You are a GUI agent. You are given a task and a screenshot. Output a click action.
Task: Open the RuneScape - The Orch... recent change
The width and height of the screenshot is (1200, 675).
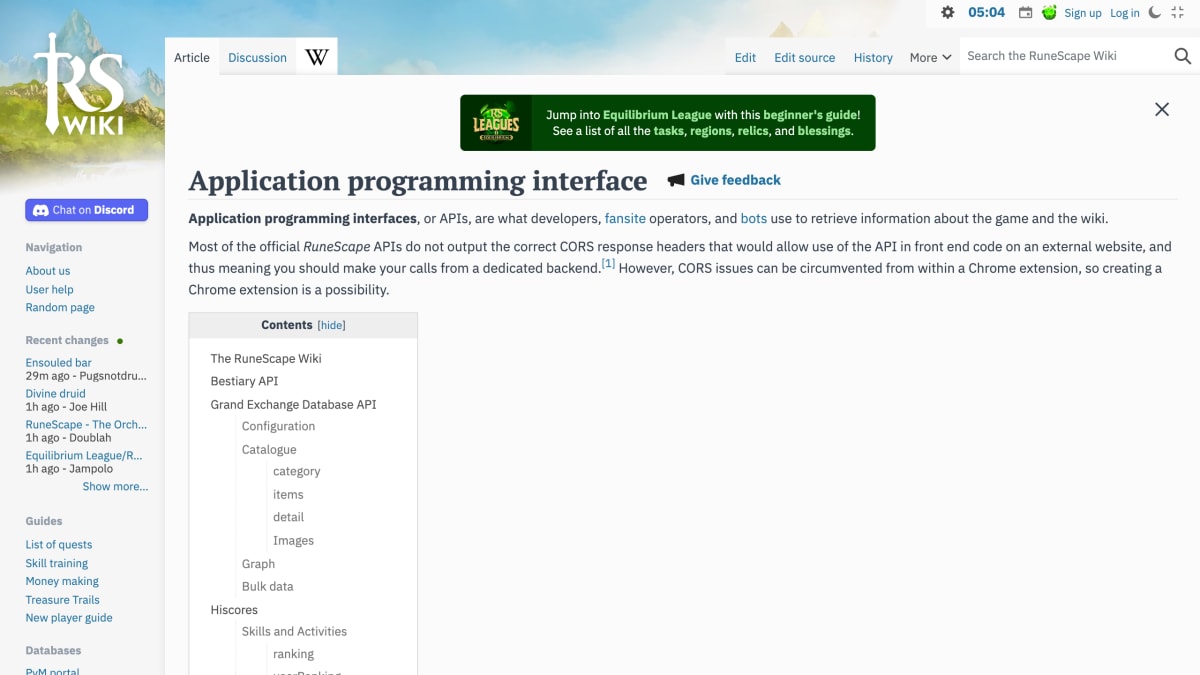(86, 424)
